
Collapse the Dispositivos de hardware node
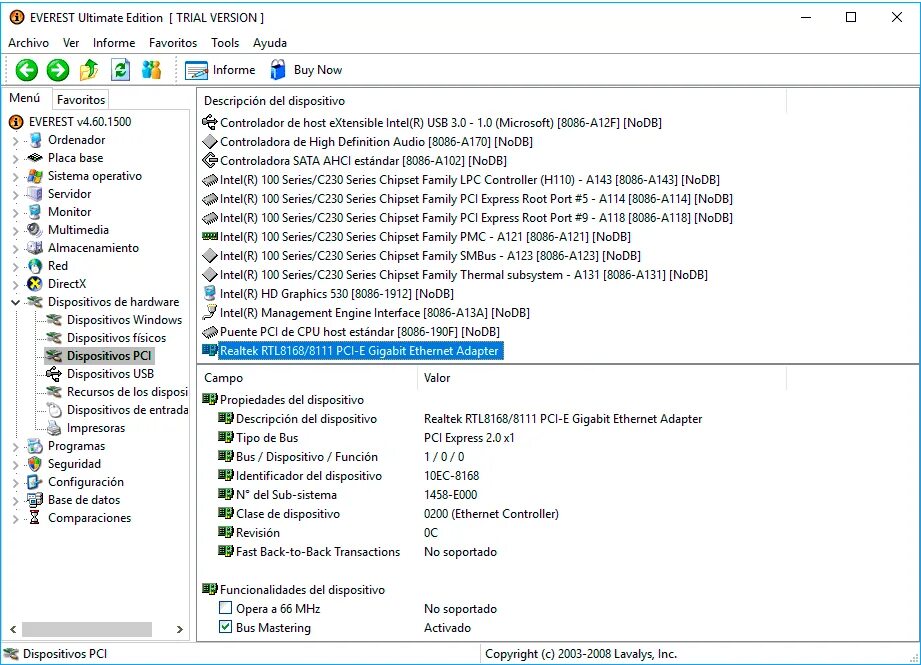(x=16, y=302)
